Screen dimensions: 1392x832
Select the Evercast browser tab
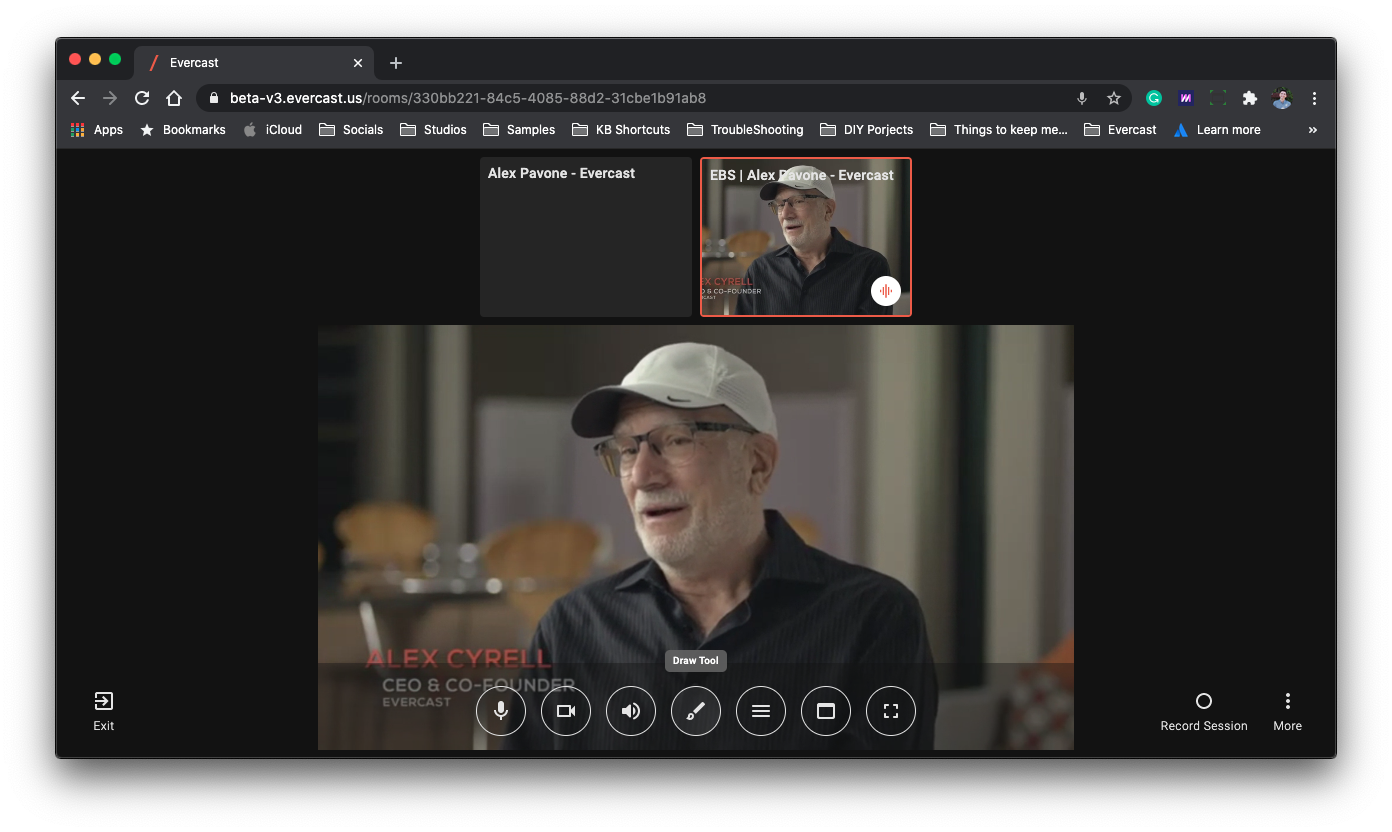255,63
